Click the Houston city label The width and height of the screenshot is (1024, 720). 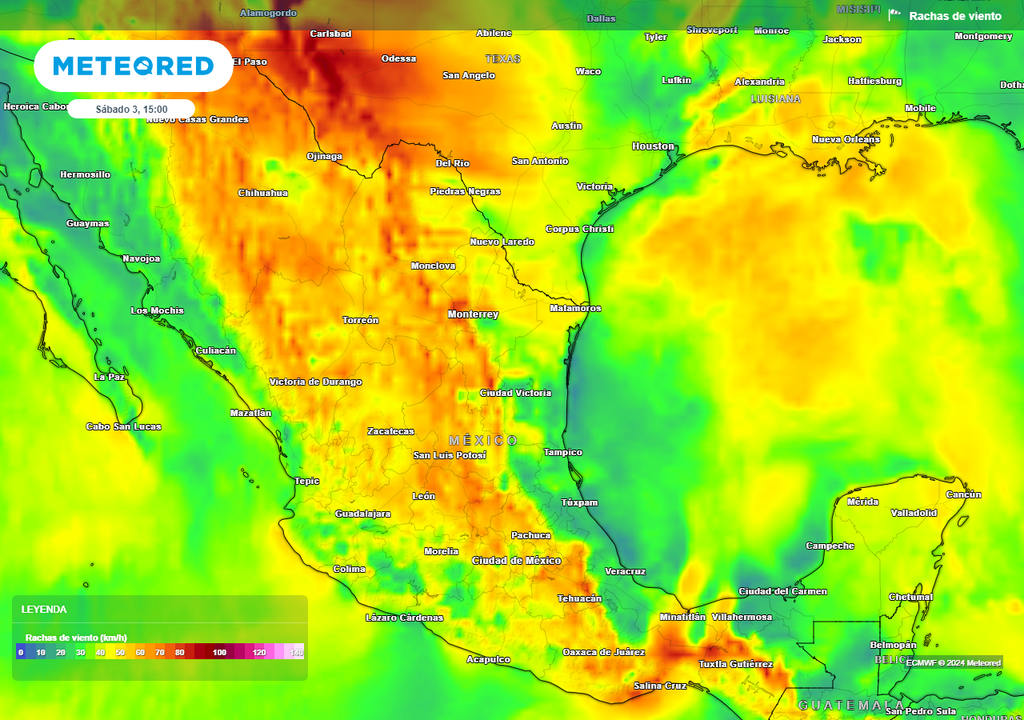click(653, 146)
